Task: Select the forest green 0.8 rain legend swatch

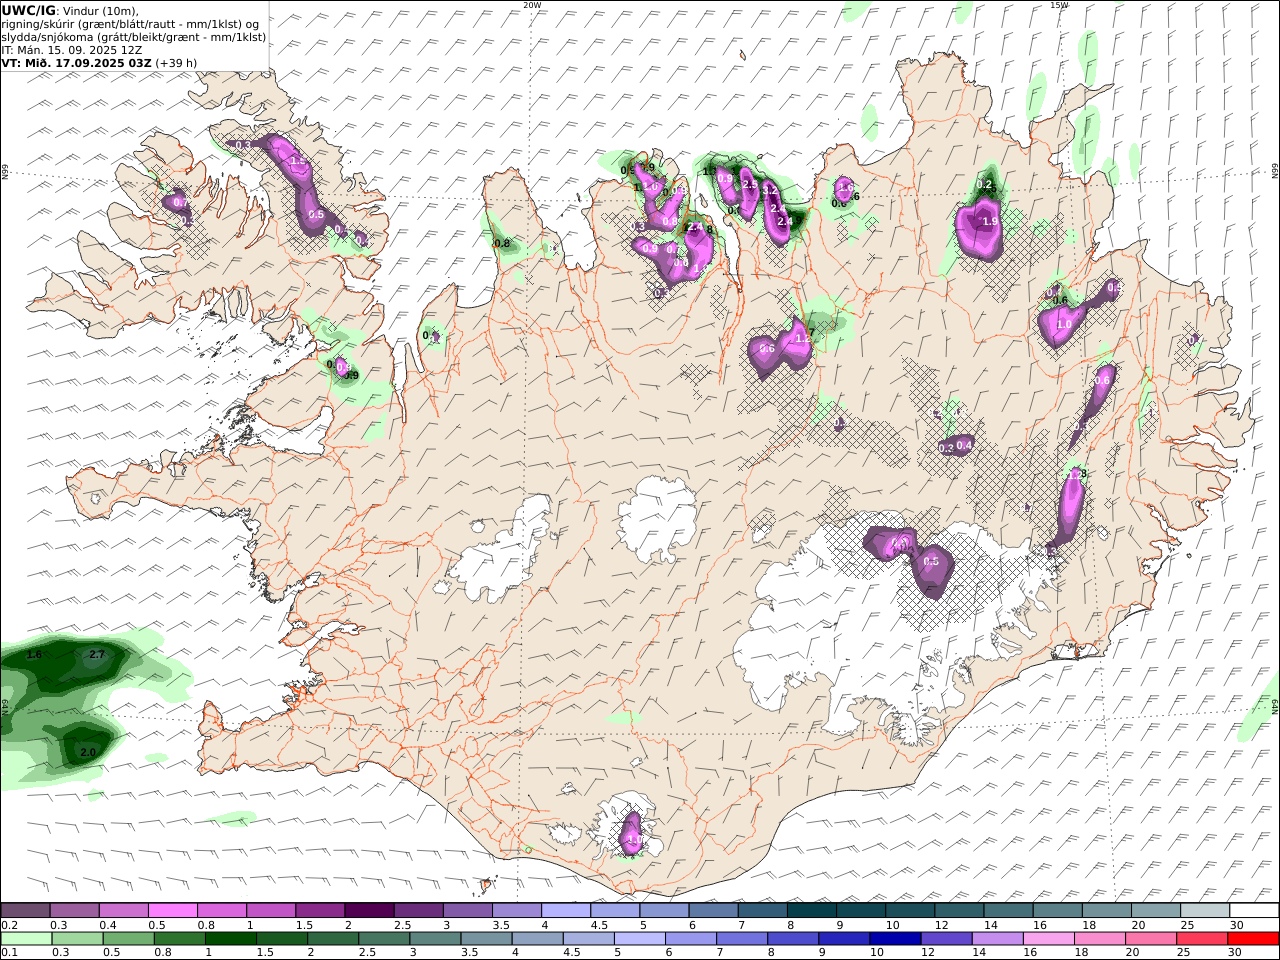Action: pyautogui.click(x=179, y=939)
